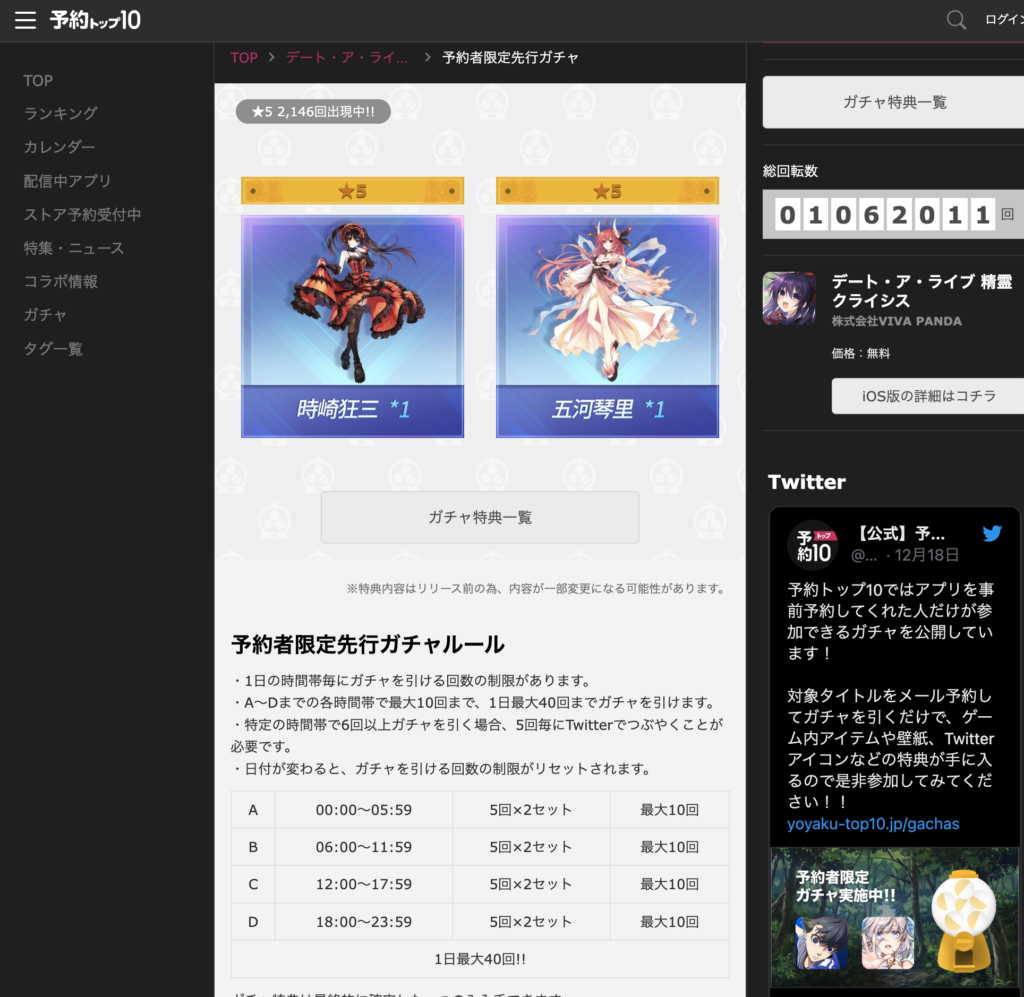Go to TOP in the sidebar
The image size is (1024, 997).
38,80
